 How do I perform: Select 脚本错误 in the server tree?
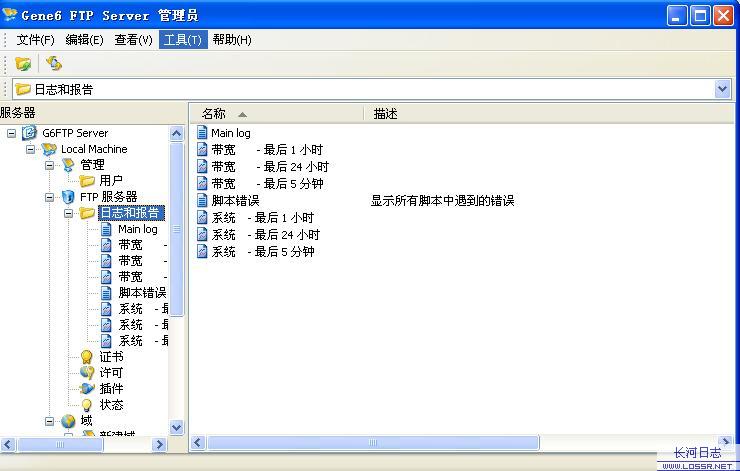pos(142,293)
